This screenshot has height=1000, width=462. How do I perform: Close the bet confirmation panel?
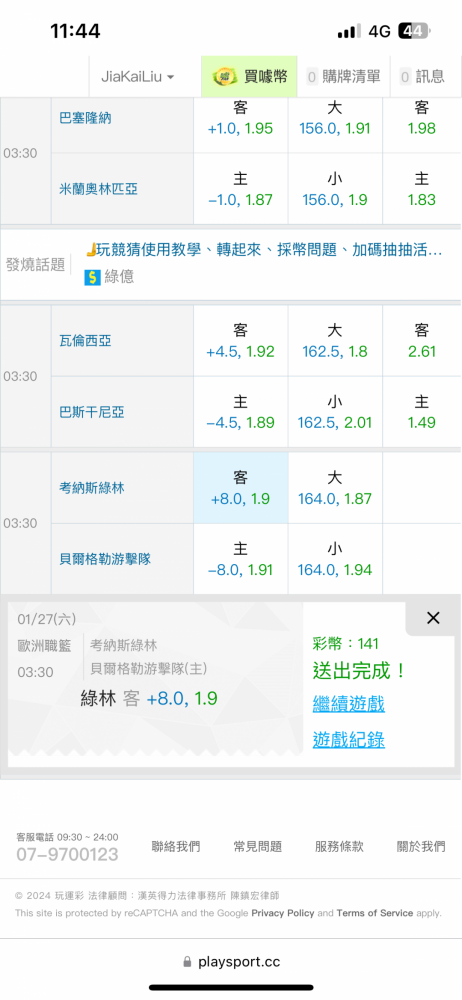tap(433, 617)
